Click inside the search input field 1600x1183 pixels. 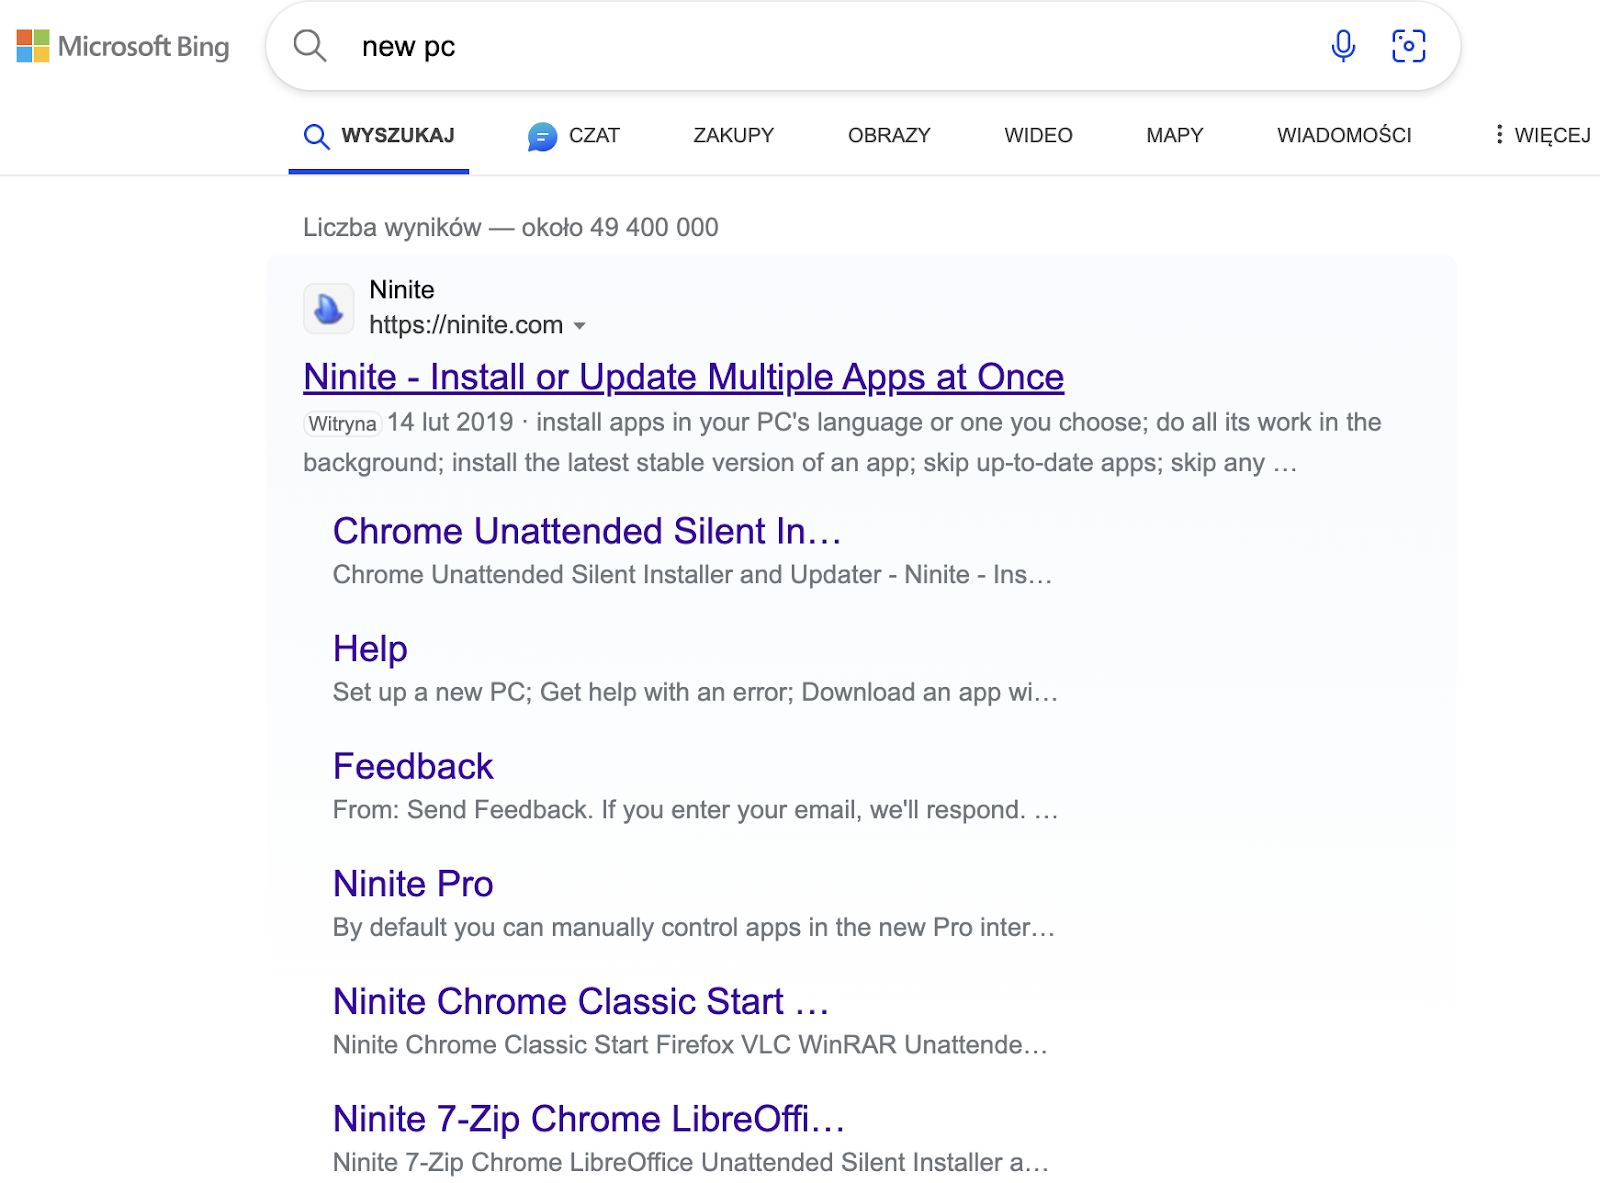[x=700, y=45]
